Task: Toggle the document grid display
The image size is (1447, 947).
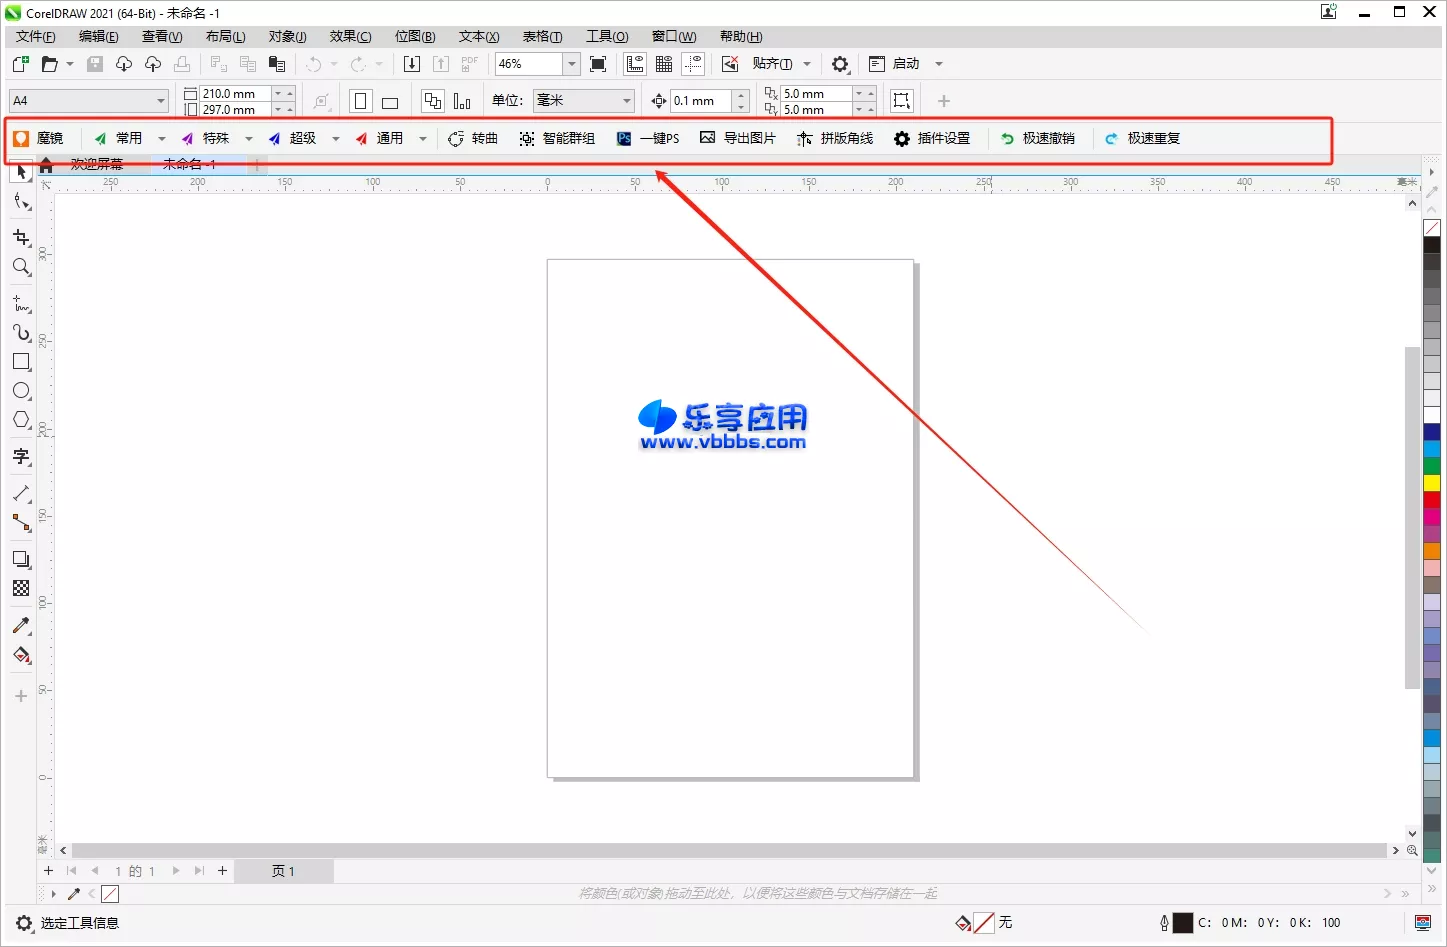Action: (664, 63)
